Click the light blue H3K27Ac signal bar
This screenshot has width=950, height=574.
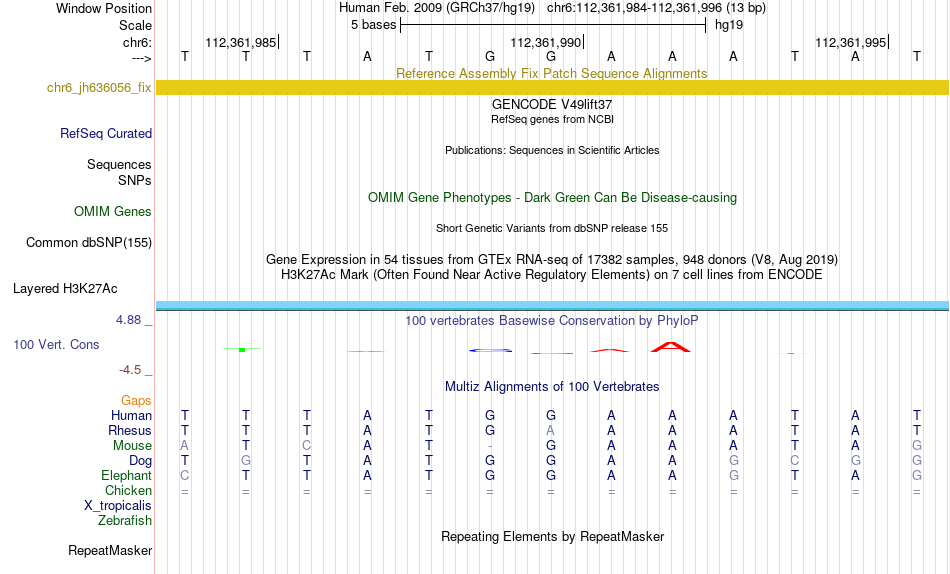552,305
